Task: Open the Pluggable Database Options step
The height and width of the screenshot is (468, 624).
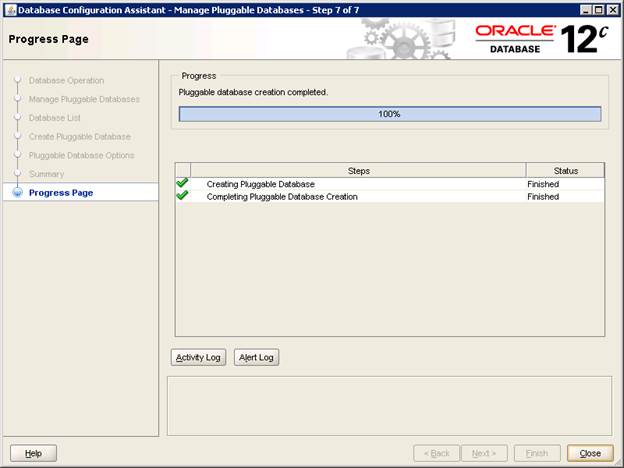Action: point(81,155)
